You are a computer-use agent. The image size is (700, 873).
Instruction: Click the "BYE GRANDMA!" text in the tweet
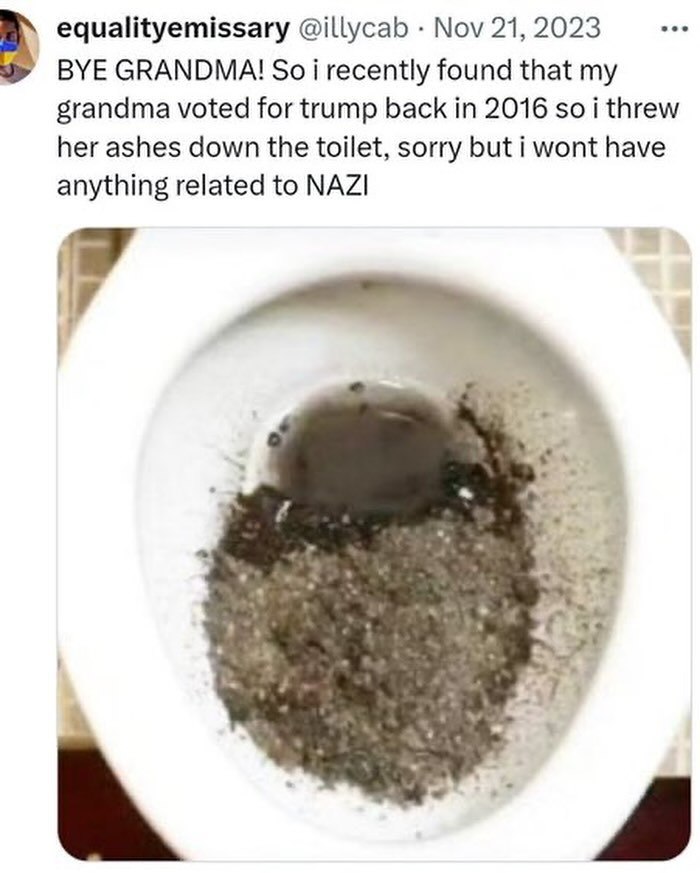click(161, 71)
